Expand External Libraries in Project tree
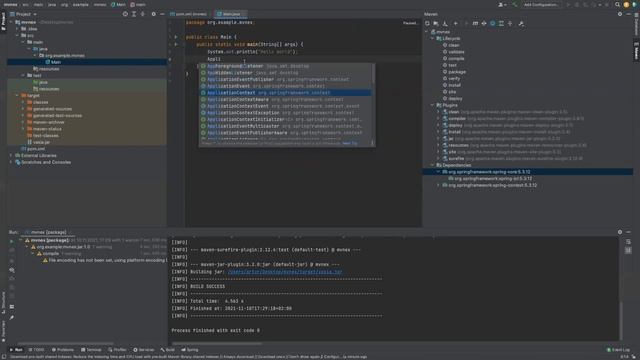 [11, 156]
